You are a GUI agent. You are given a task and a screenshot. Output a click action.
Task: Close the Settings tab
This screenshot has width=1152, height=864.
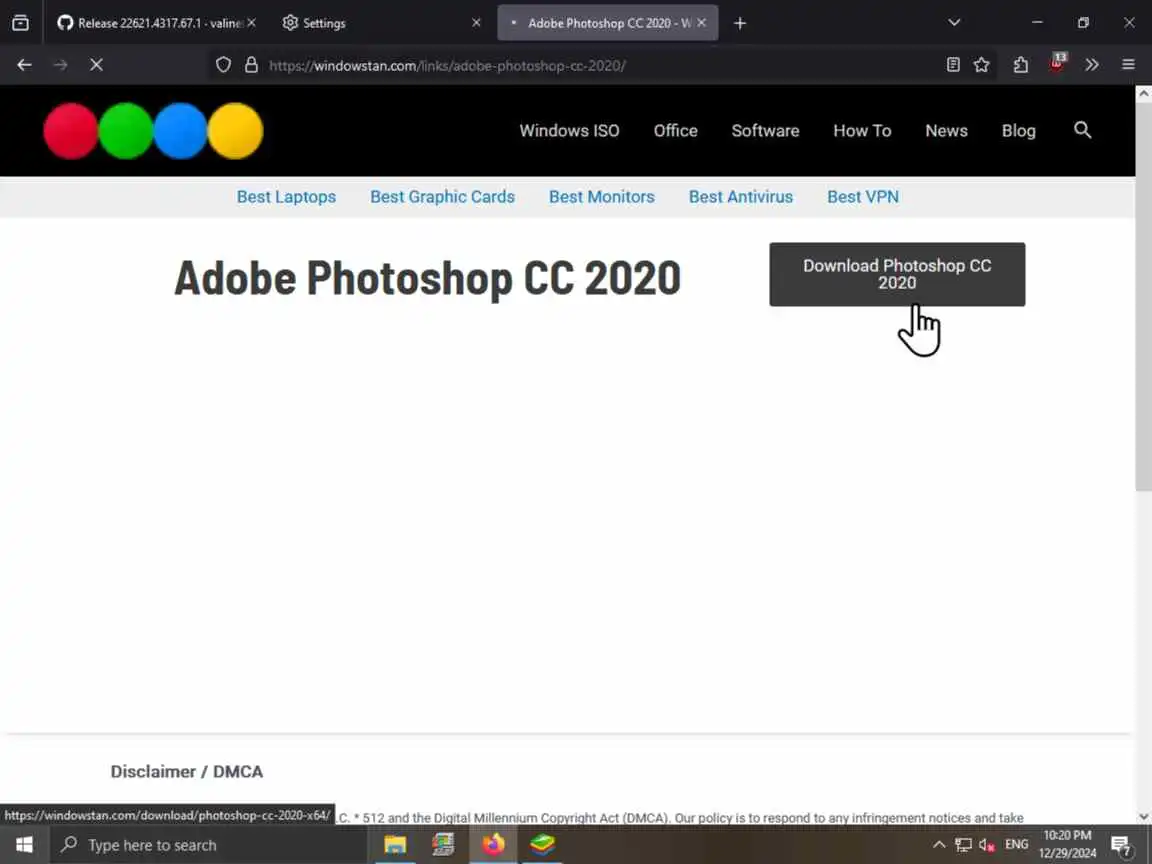(x=476, y=23)
